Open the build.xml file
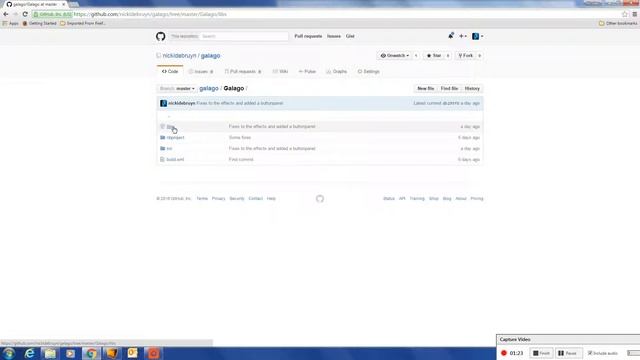Image resolution: width=640 pixels, height=360 pixels. pyautogui.click(x=175, y=160)
